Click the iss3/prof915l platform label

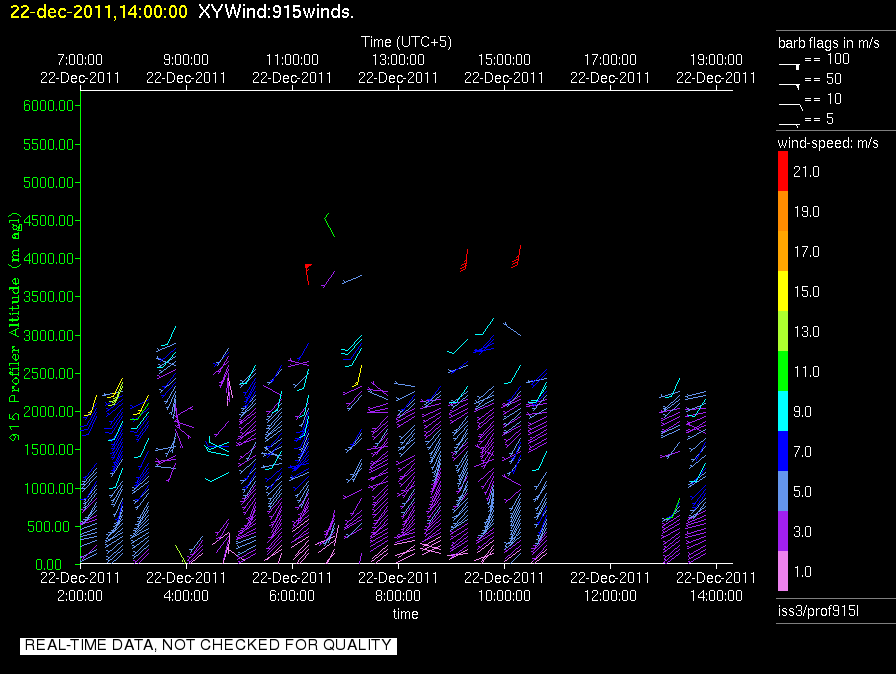pyautogui.click(x=818, y=611)
